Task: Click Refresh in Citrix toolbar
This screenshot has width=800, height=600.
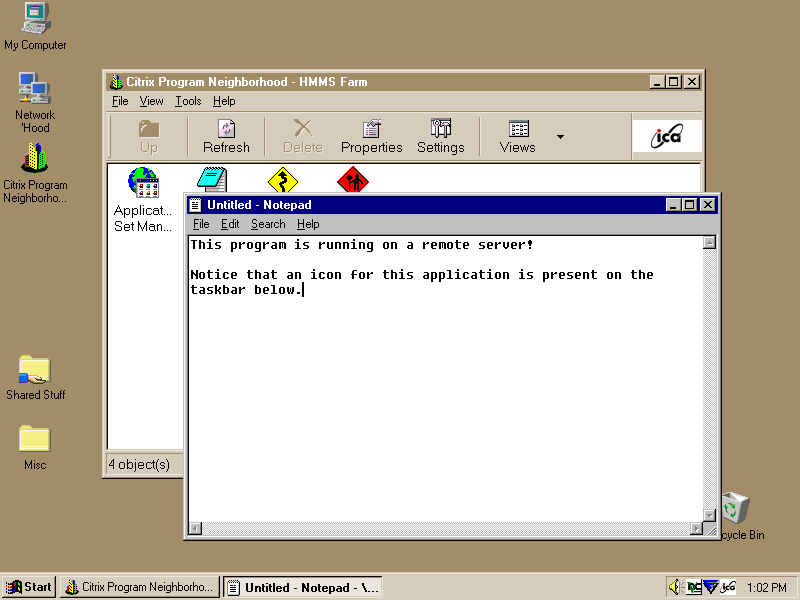Action: (227, 136)
